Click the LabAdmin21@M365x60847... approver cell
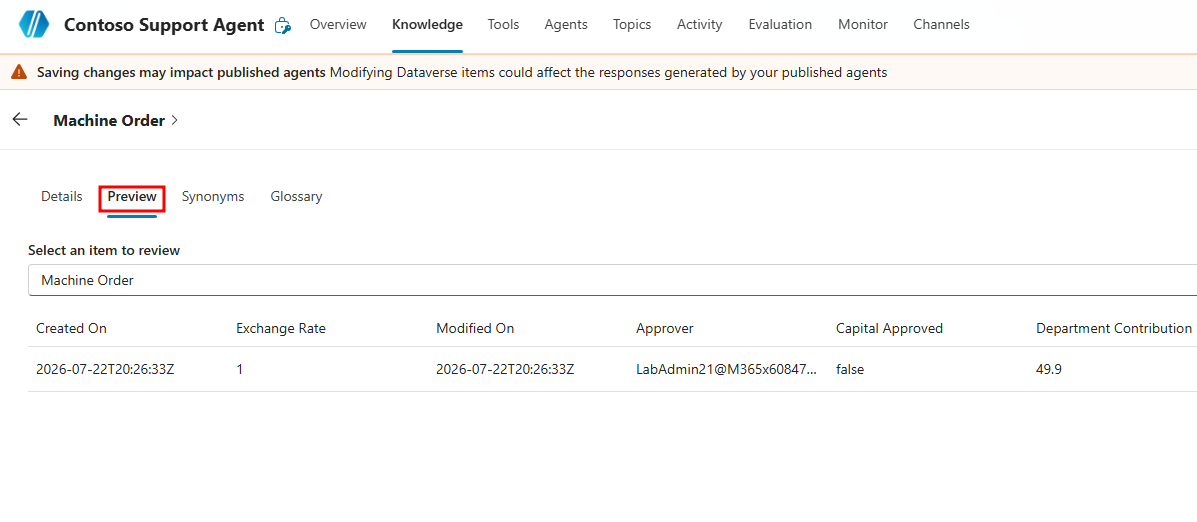1197x522 pixels. pos(727,369)
